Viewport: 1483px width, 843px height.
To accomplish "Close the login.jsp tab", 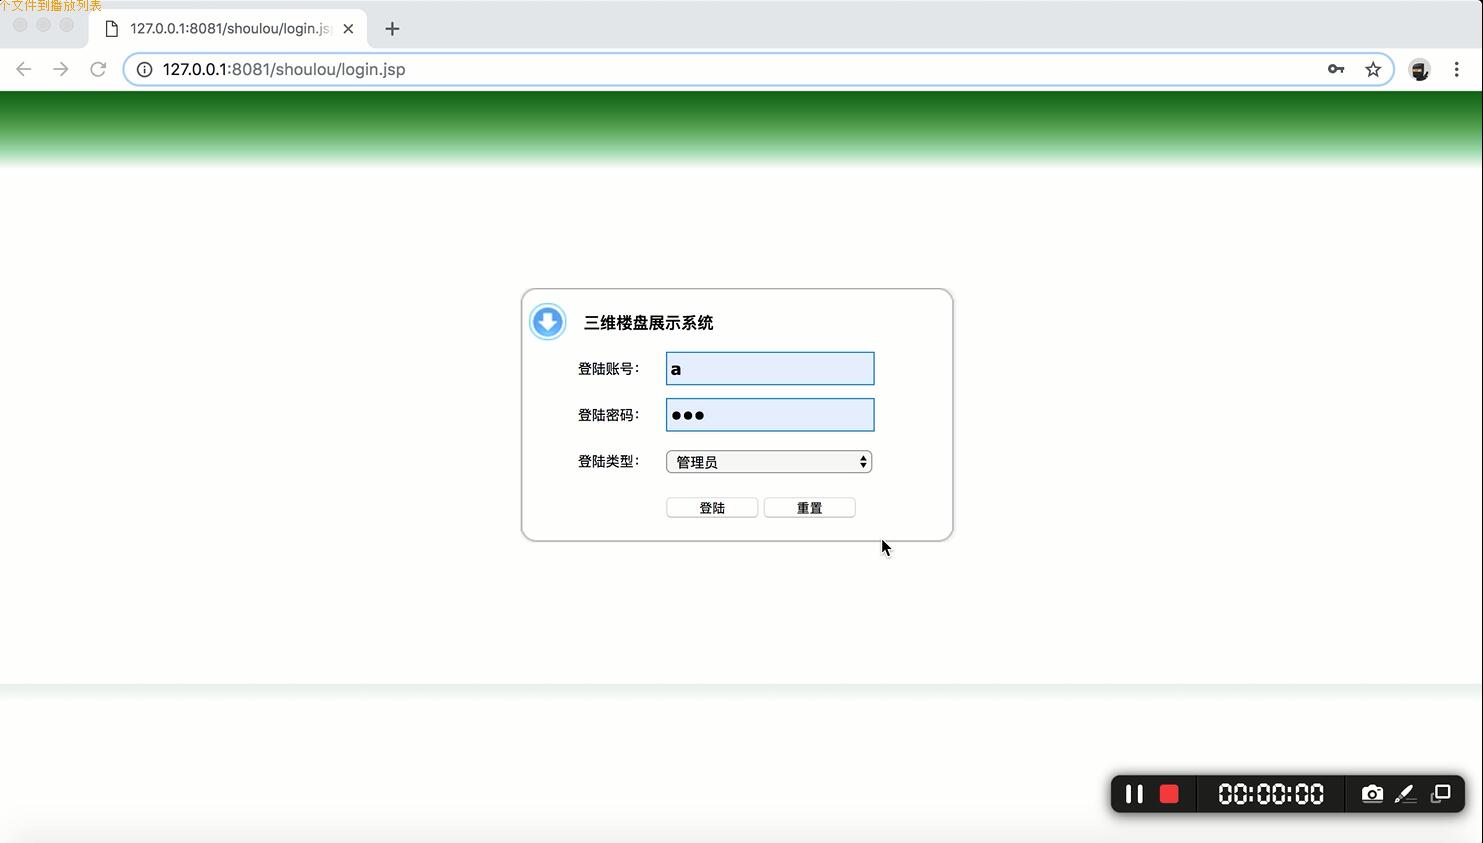I will click(x=348, y=29).
